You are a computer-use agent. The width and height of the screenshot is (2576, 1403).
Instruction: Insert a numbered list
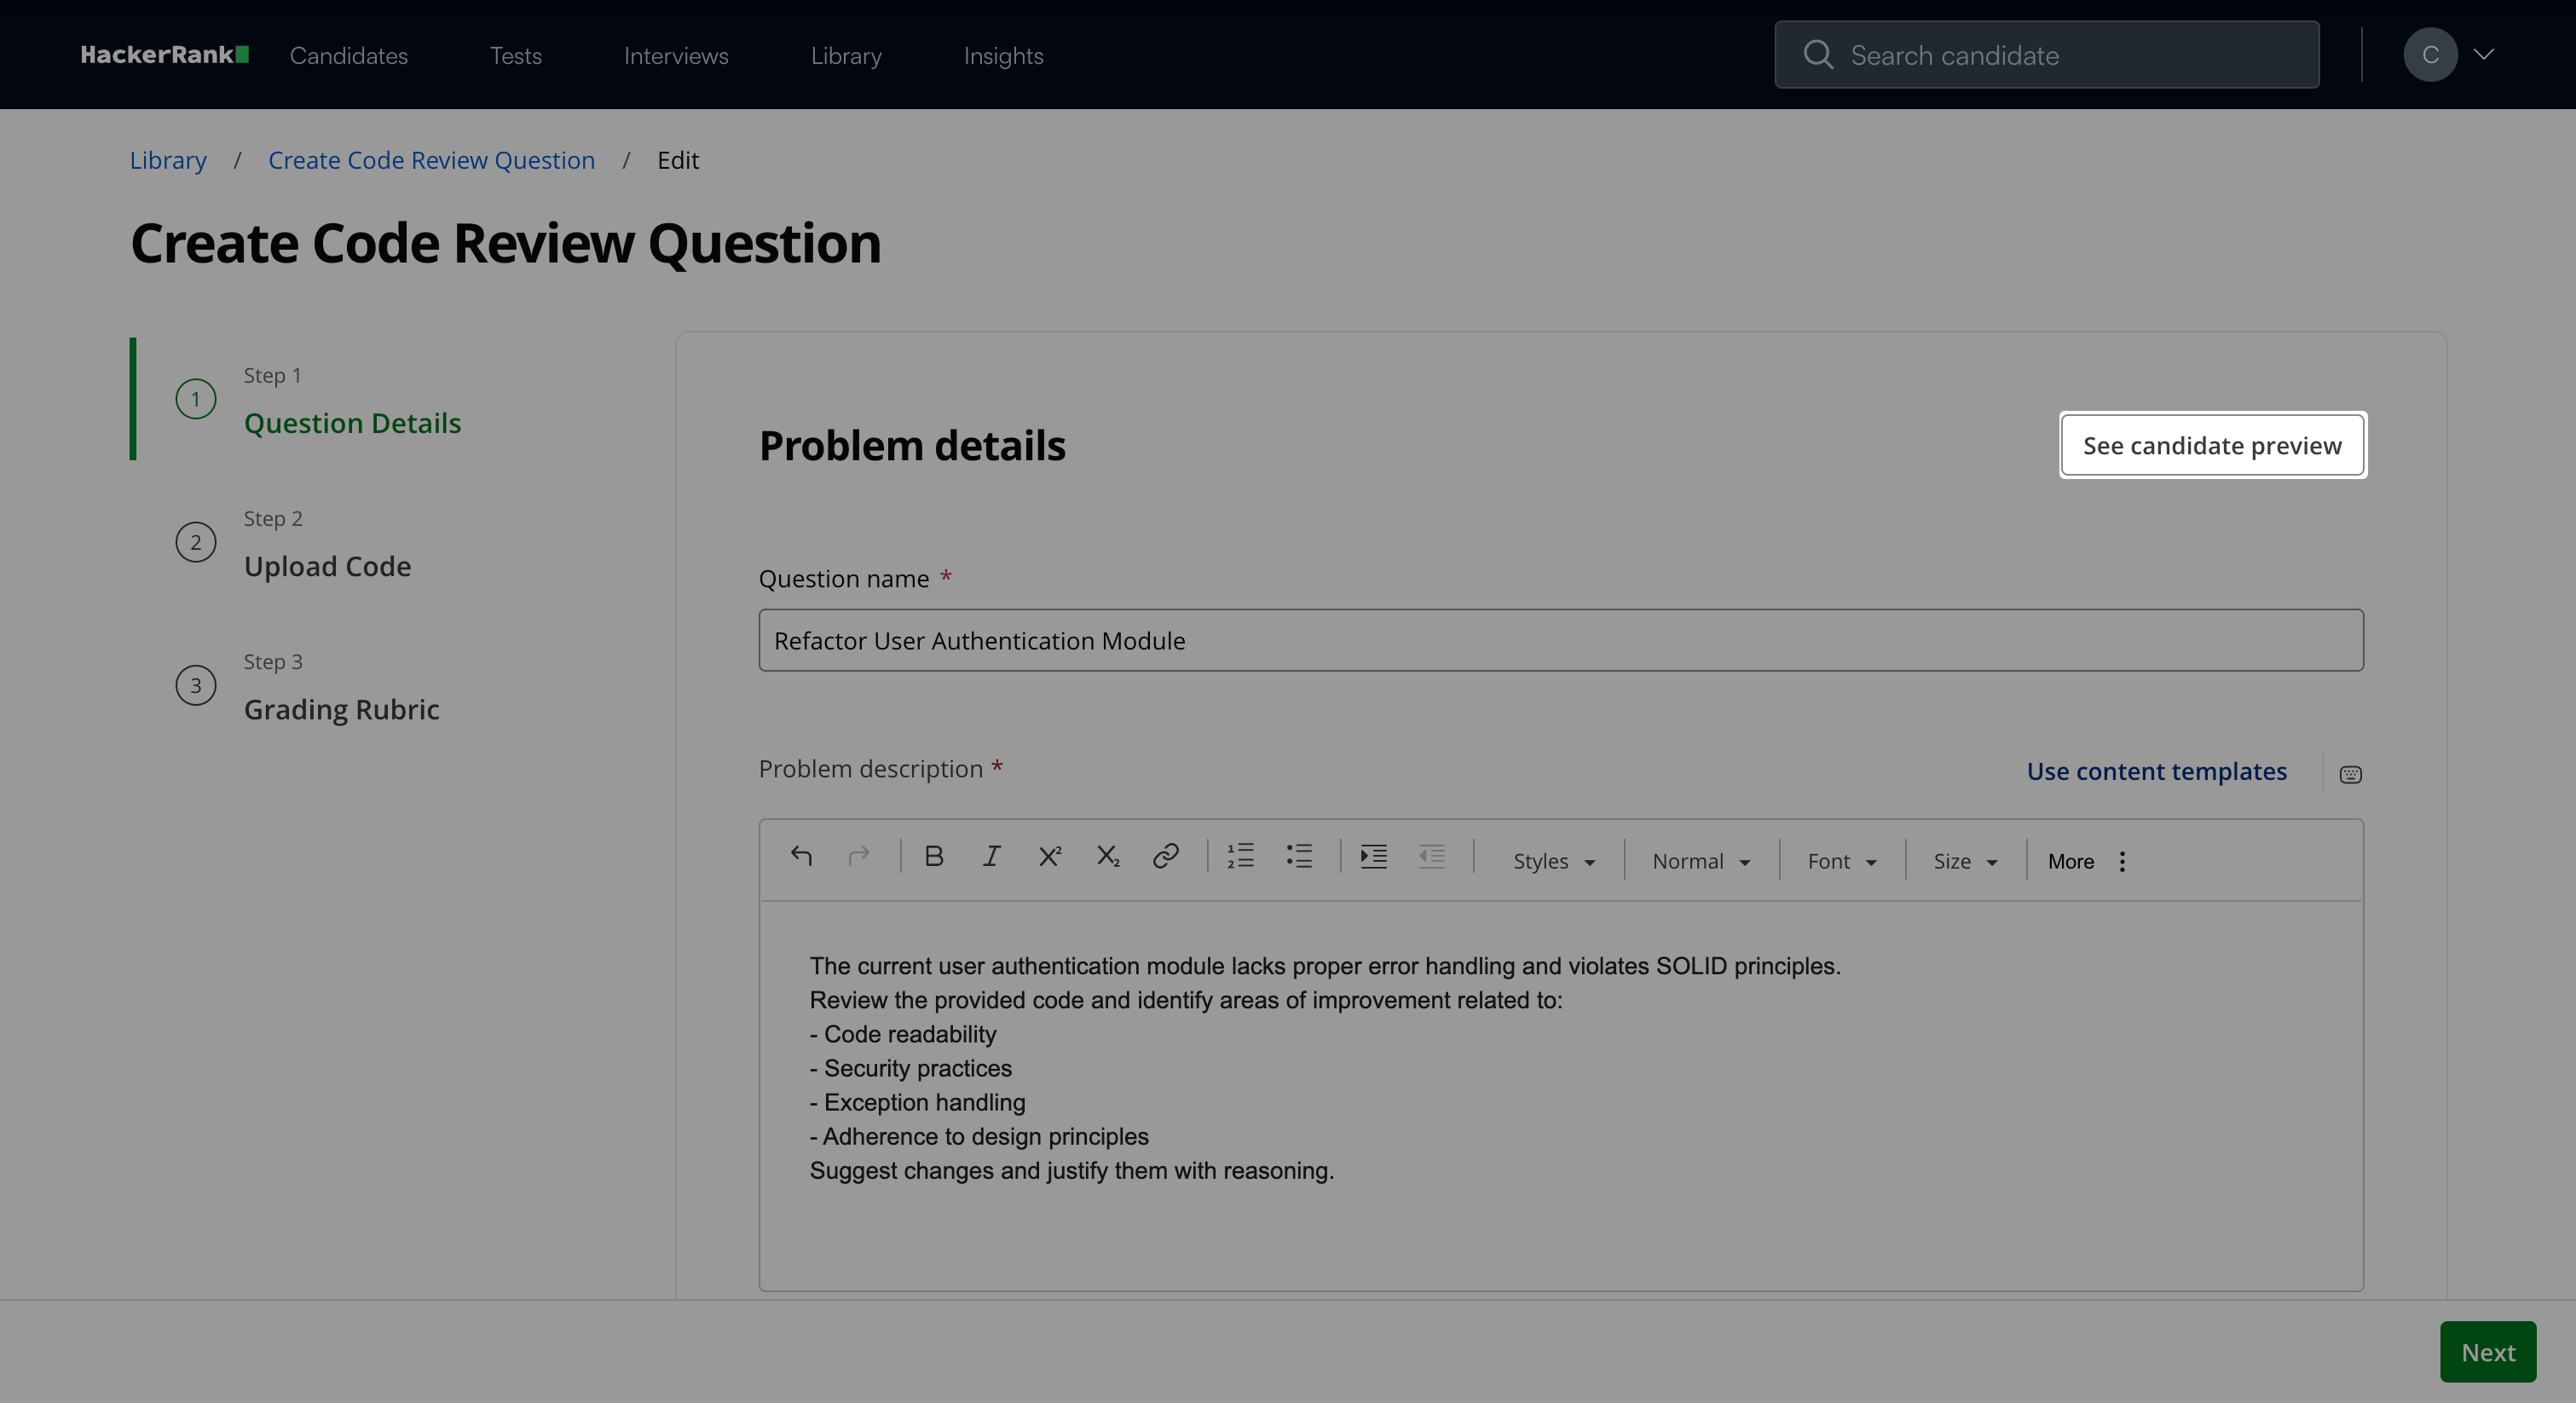pos(1240,856)
